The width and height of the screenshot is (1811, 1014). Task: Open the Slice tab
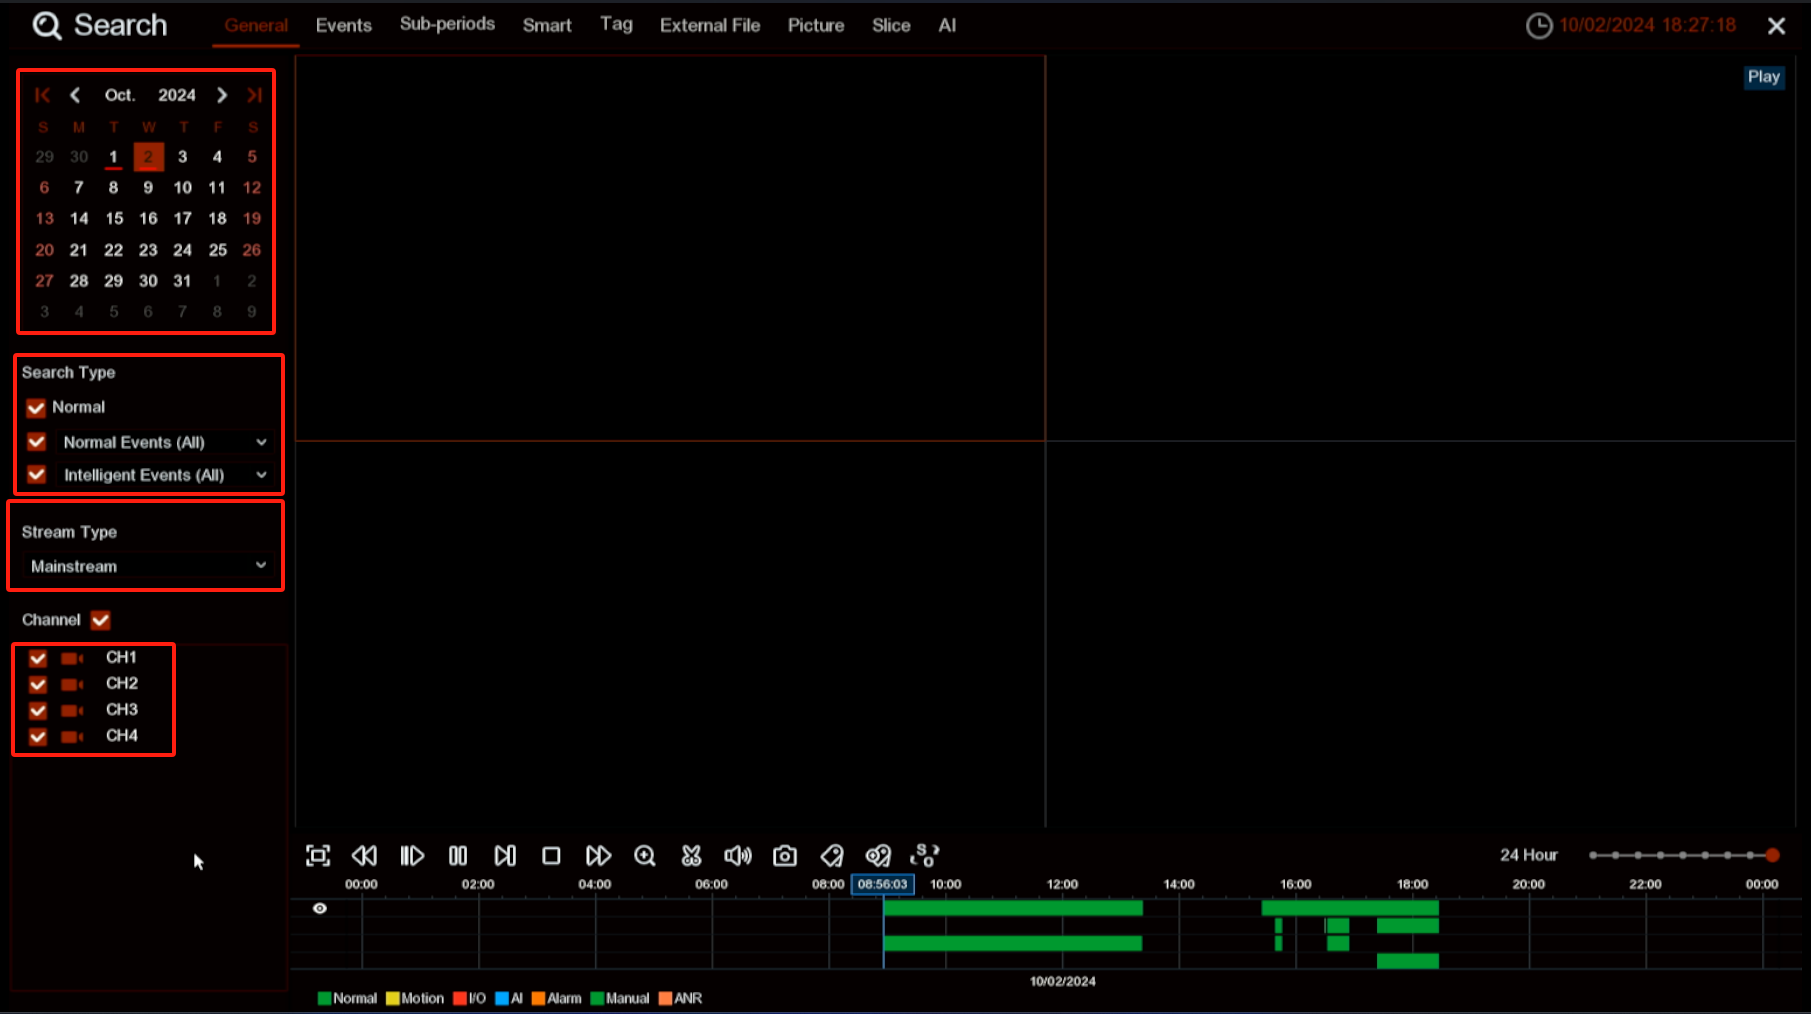[891, 25]
